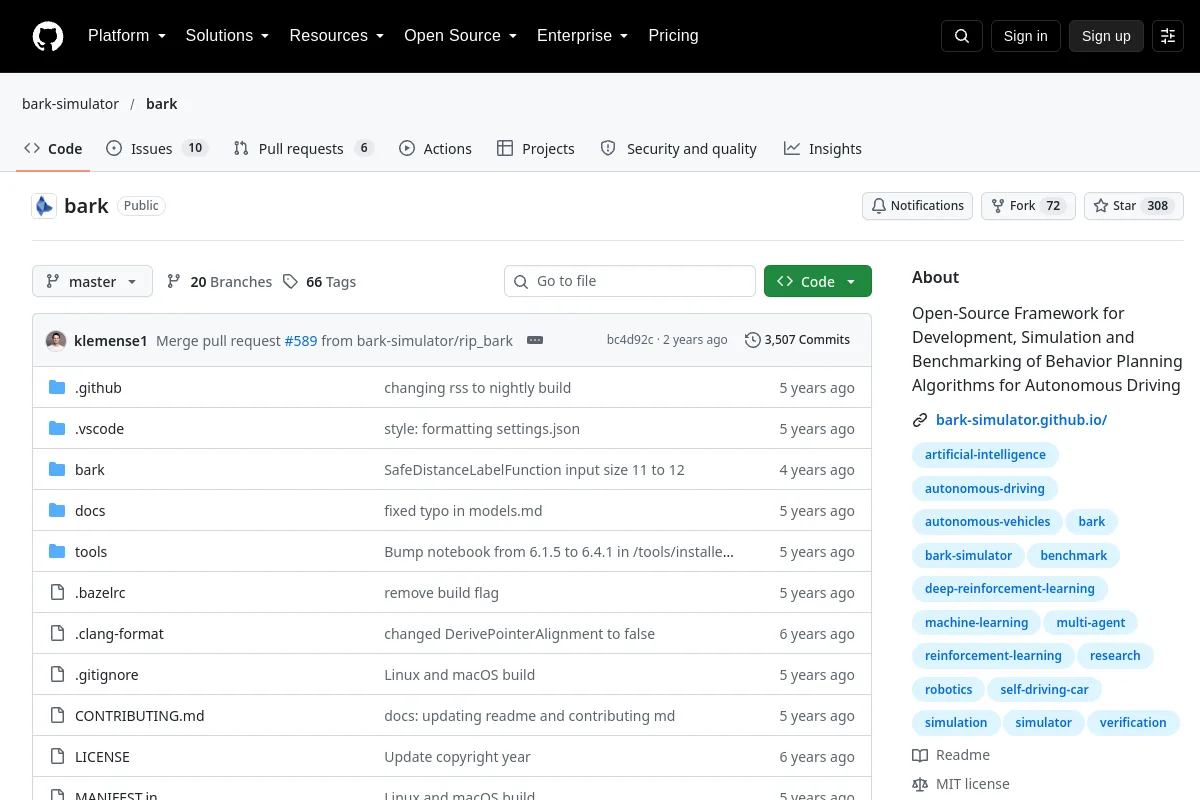Click the autonomous-driving topic tag
The width and height of the screenshot is (1200, 800).
click(x=985, y=488)
